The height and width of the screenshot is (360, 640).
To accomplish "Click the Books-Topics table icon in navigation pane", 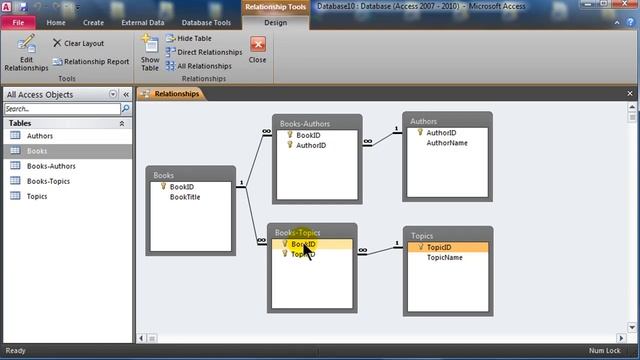I will click(x=15, y=181).
